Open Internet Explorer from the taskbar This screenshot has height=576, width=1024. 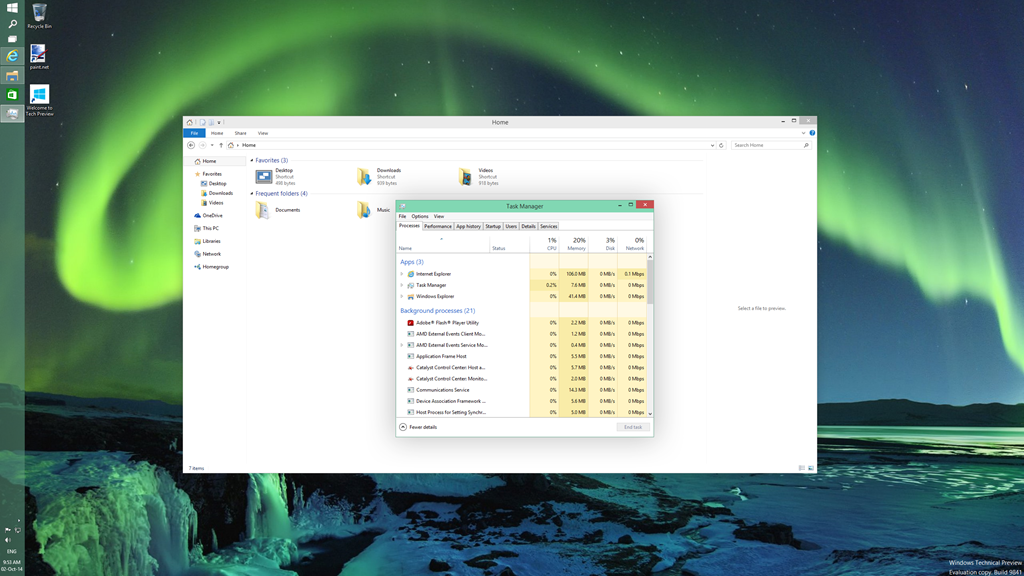tap(12, 57)
